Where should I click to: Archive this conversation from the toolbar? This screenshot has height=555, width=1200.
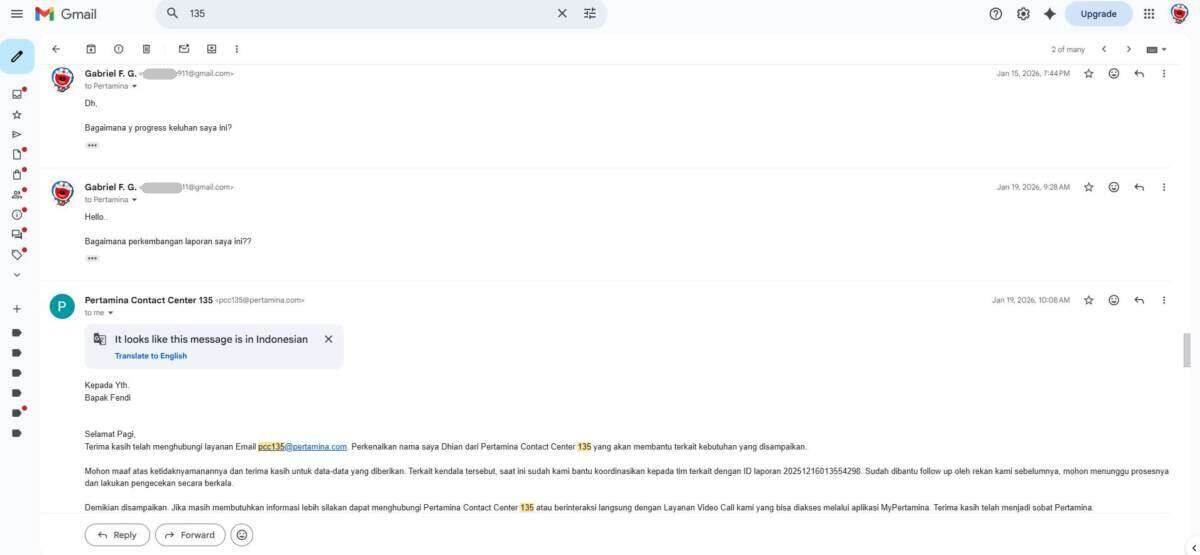(91, 49)
